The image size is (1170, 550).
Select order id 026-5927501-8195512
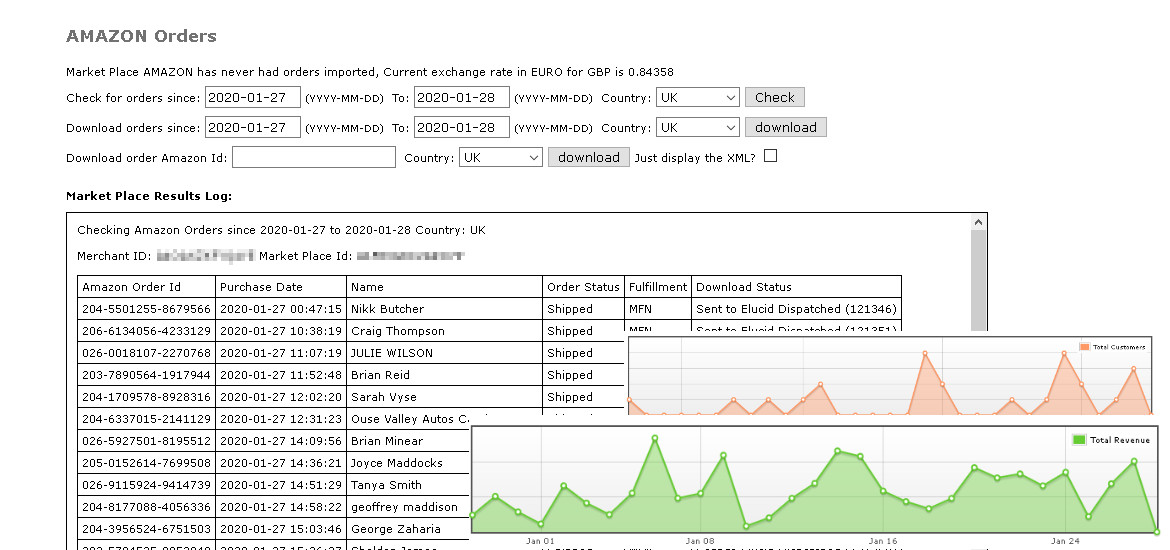[146, 441]
